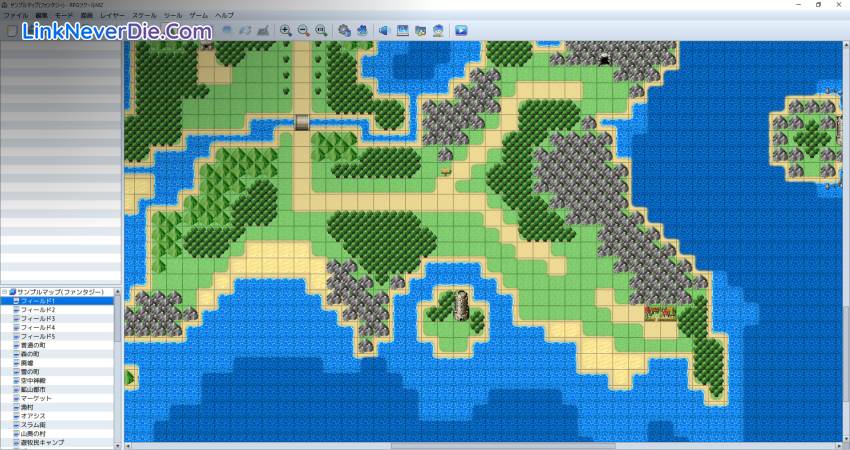Select the マーケット map entry
850x450 pixels.
[36, 398]
